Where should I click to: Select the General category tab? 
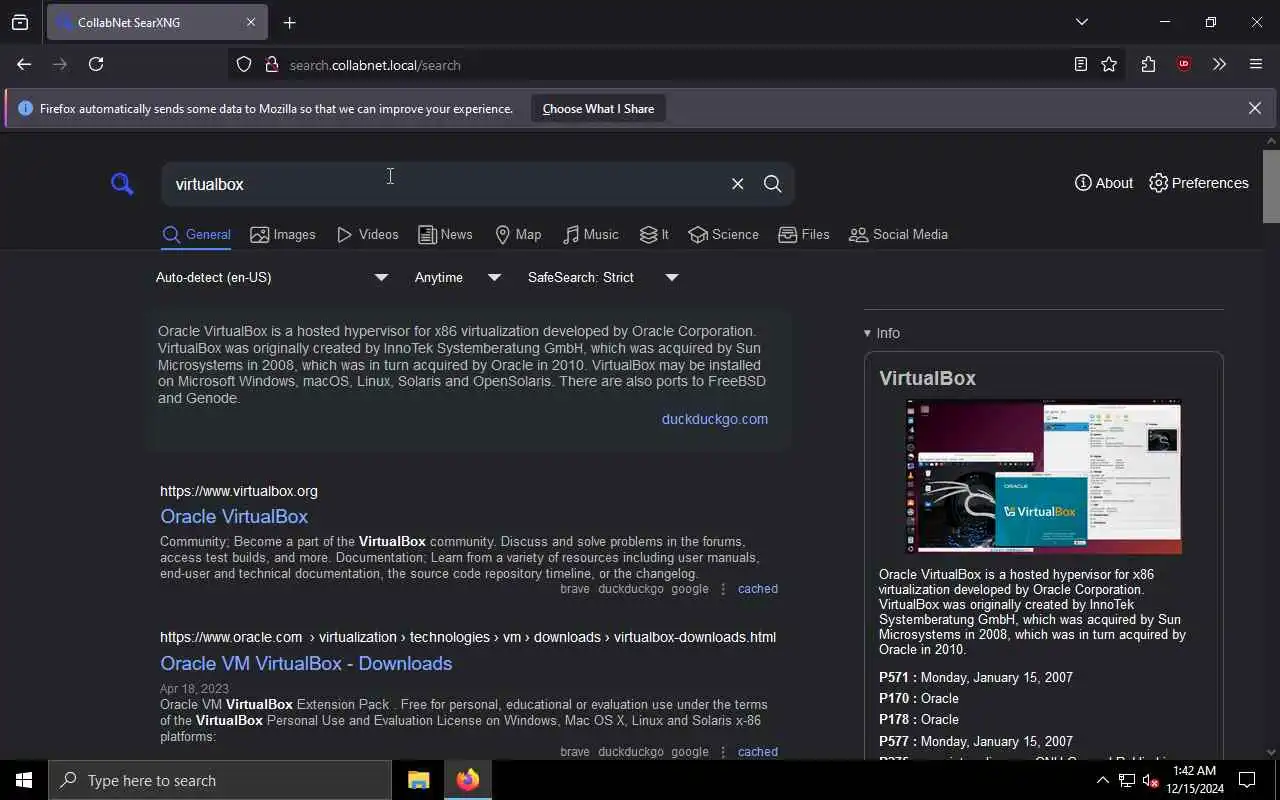[197, 235]
